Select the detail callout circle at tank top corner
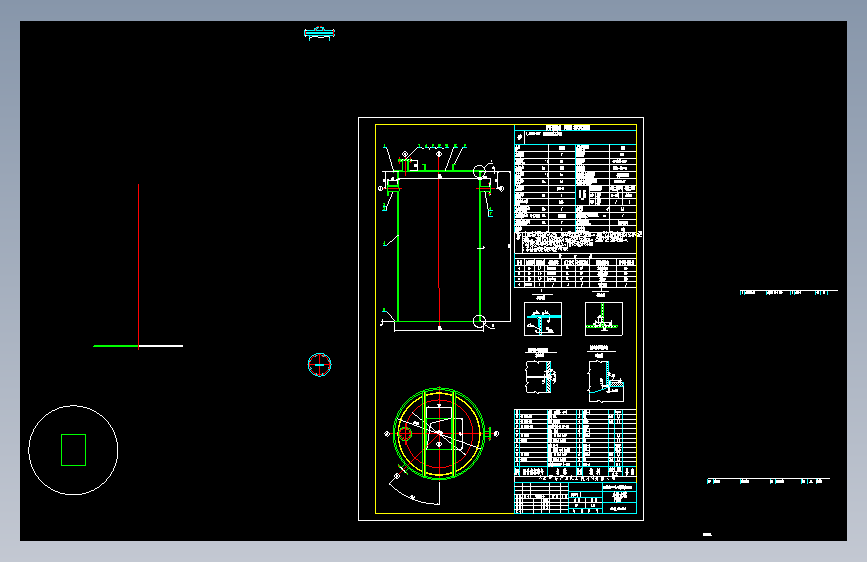Viewport: 867px width, 562px height. point(479,171)
